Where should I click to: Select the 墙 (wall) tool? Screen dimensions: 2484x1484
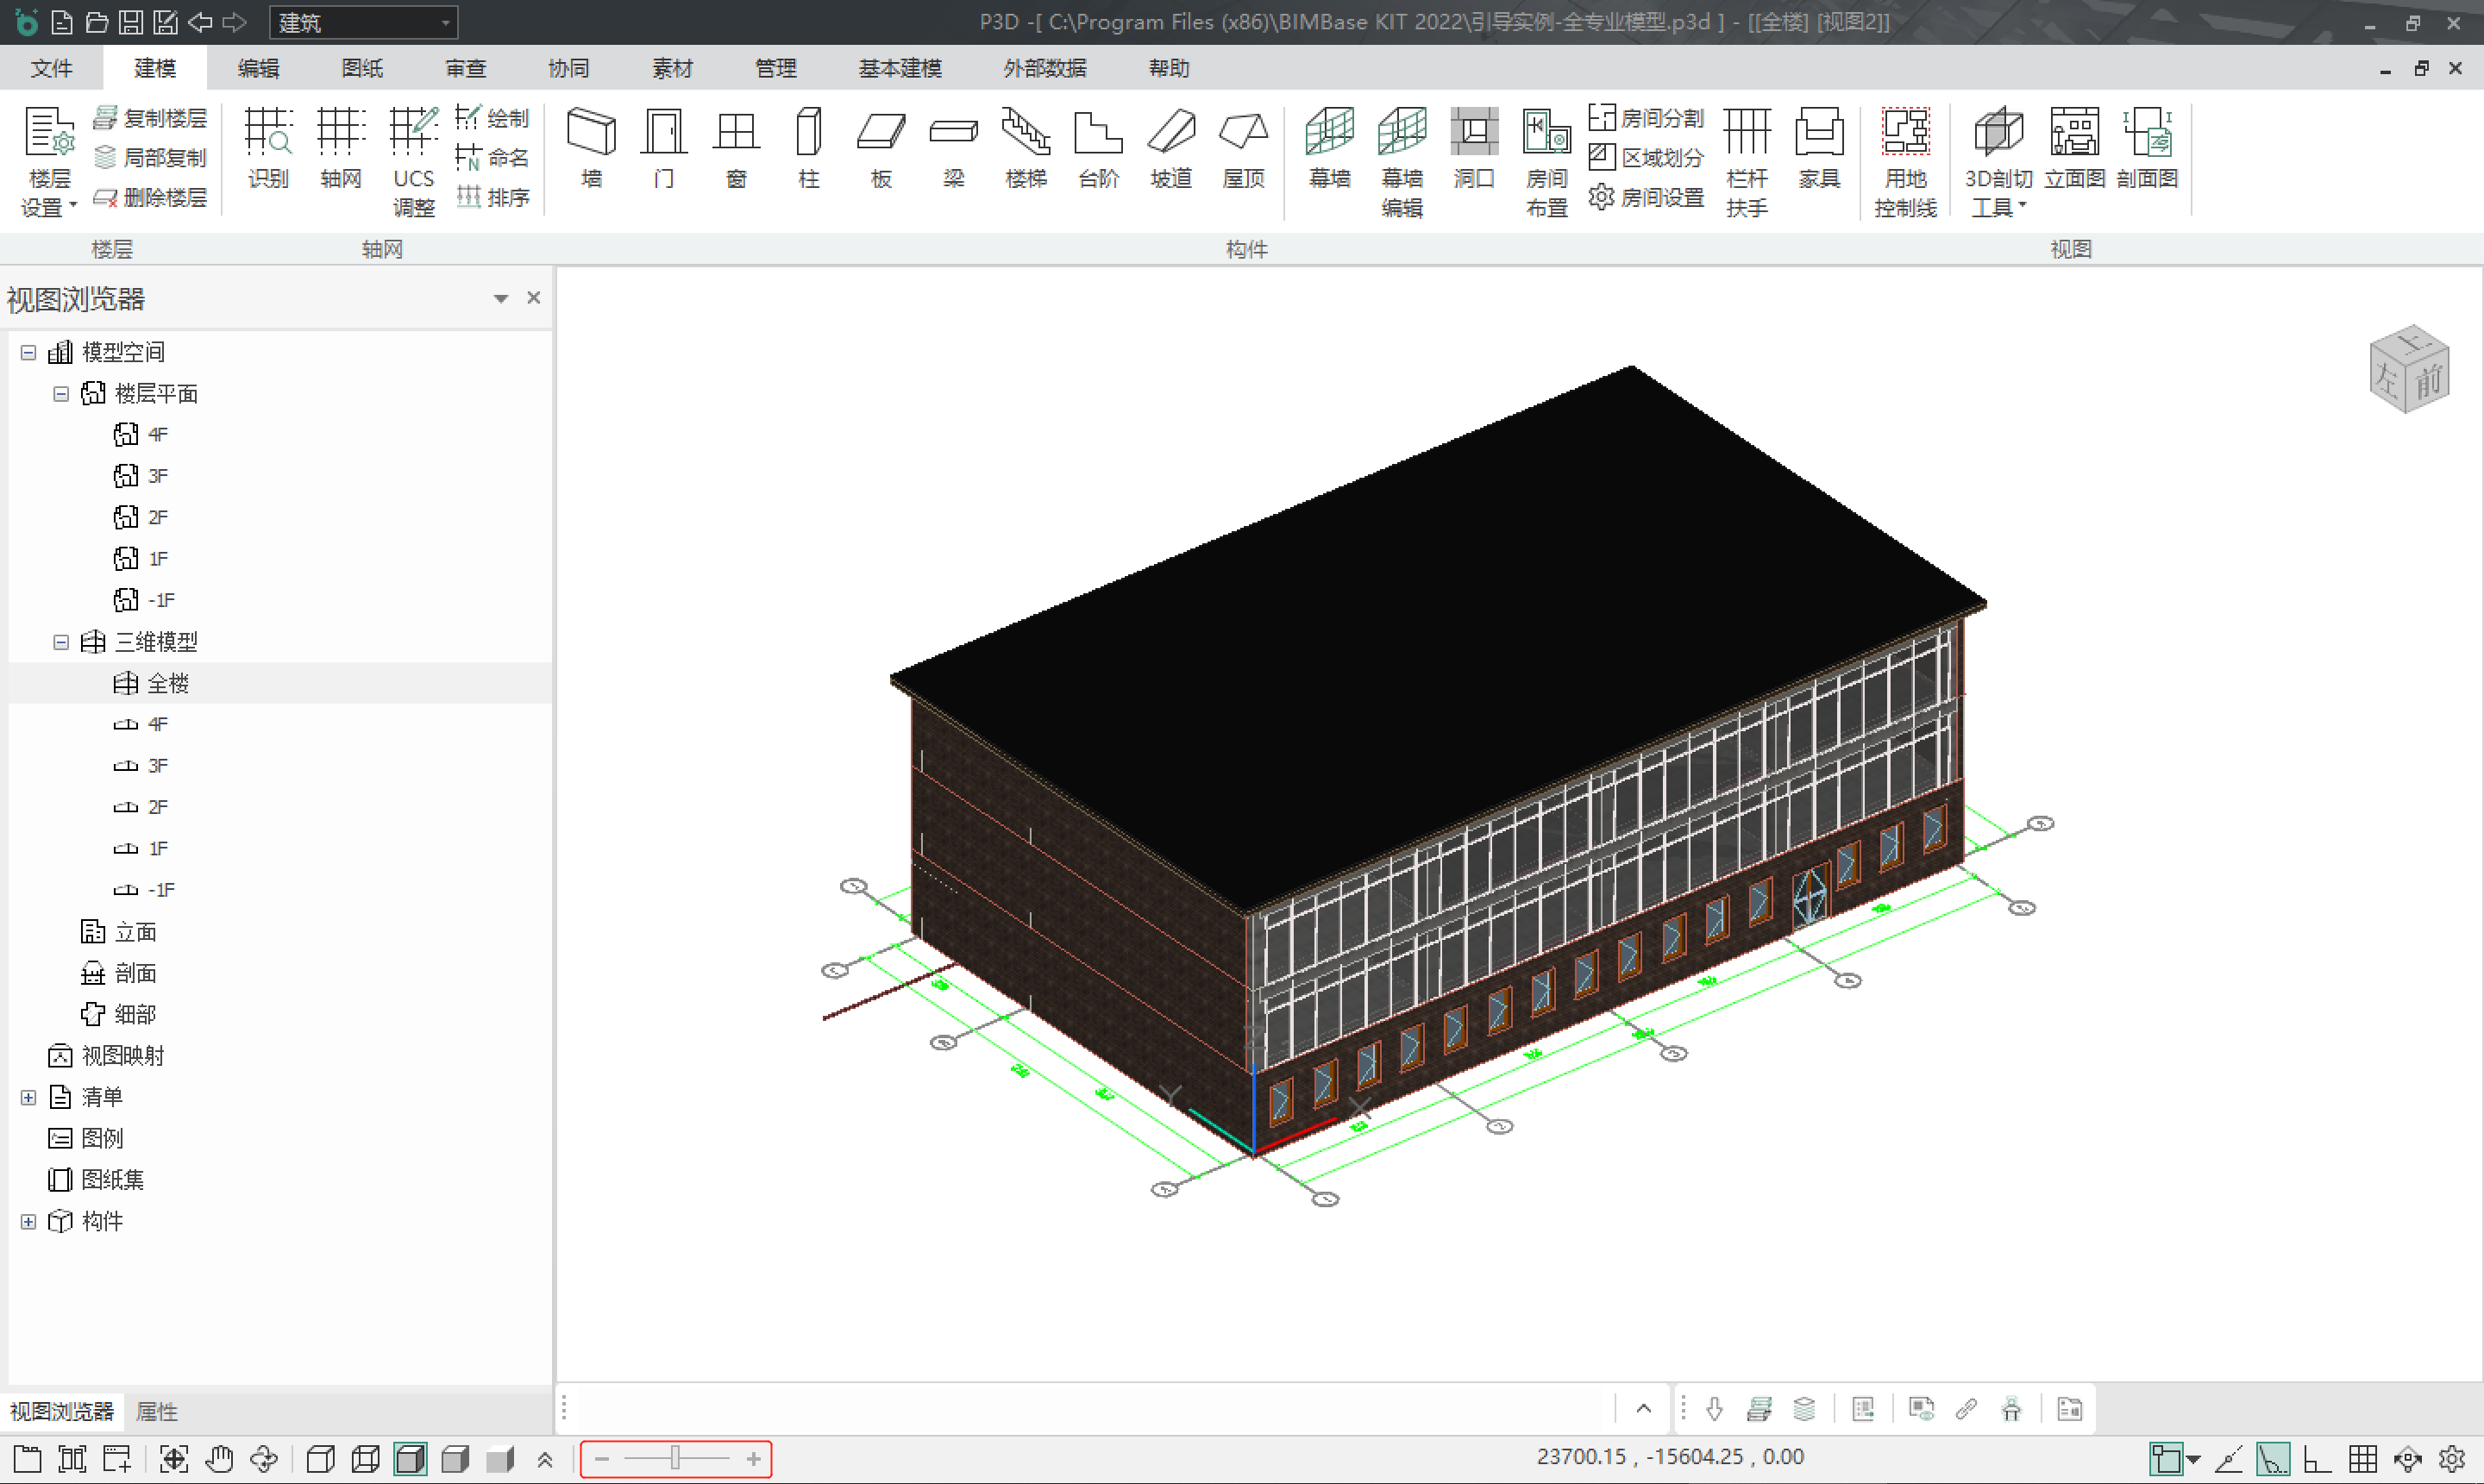tap(591, 147)
